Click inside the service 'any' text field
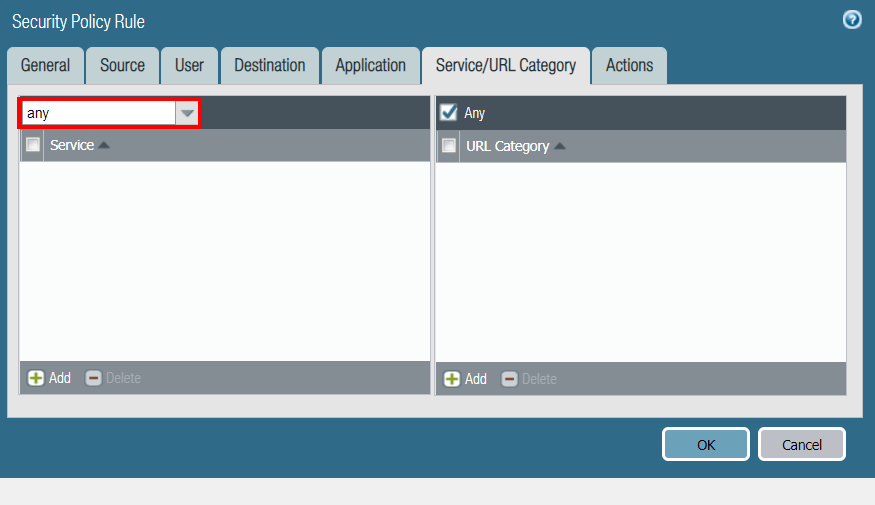875x505 pixels. tap(98, 113)
